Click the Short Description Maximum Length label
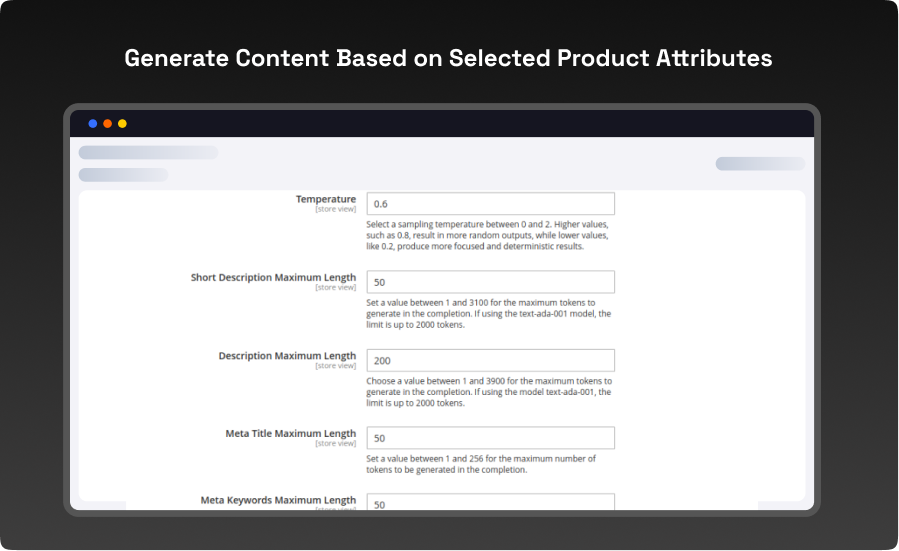This screenshot has width=899, height=551. coord(273,277)
